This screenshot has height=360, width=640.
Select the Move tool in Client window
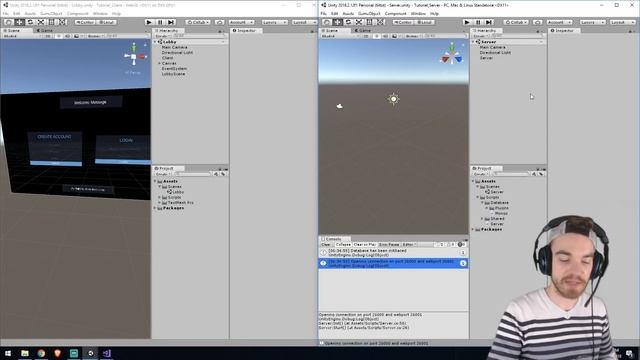click(19, 22)
